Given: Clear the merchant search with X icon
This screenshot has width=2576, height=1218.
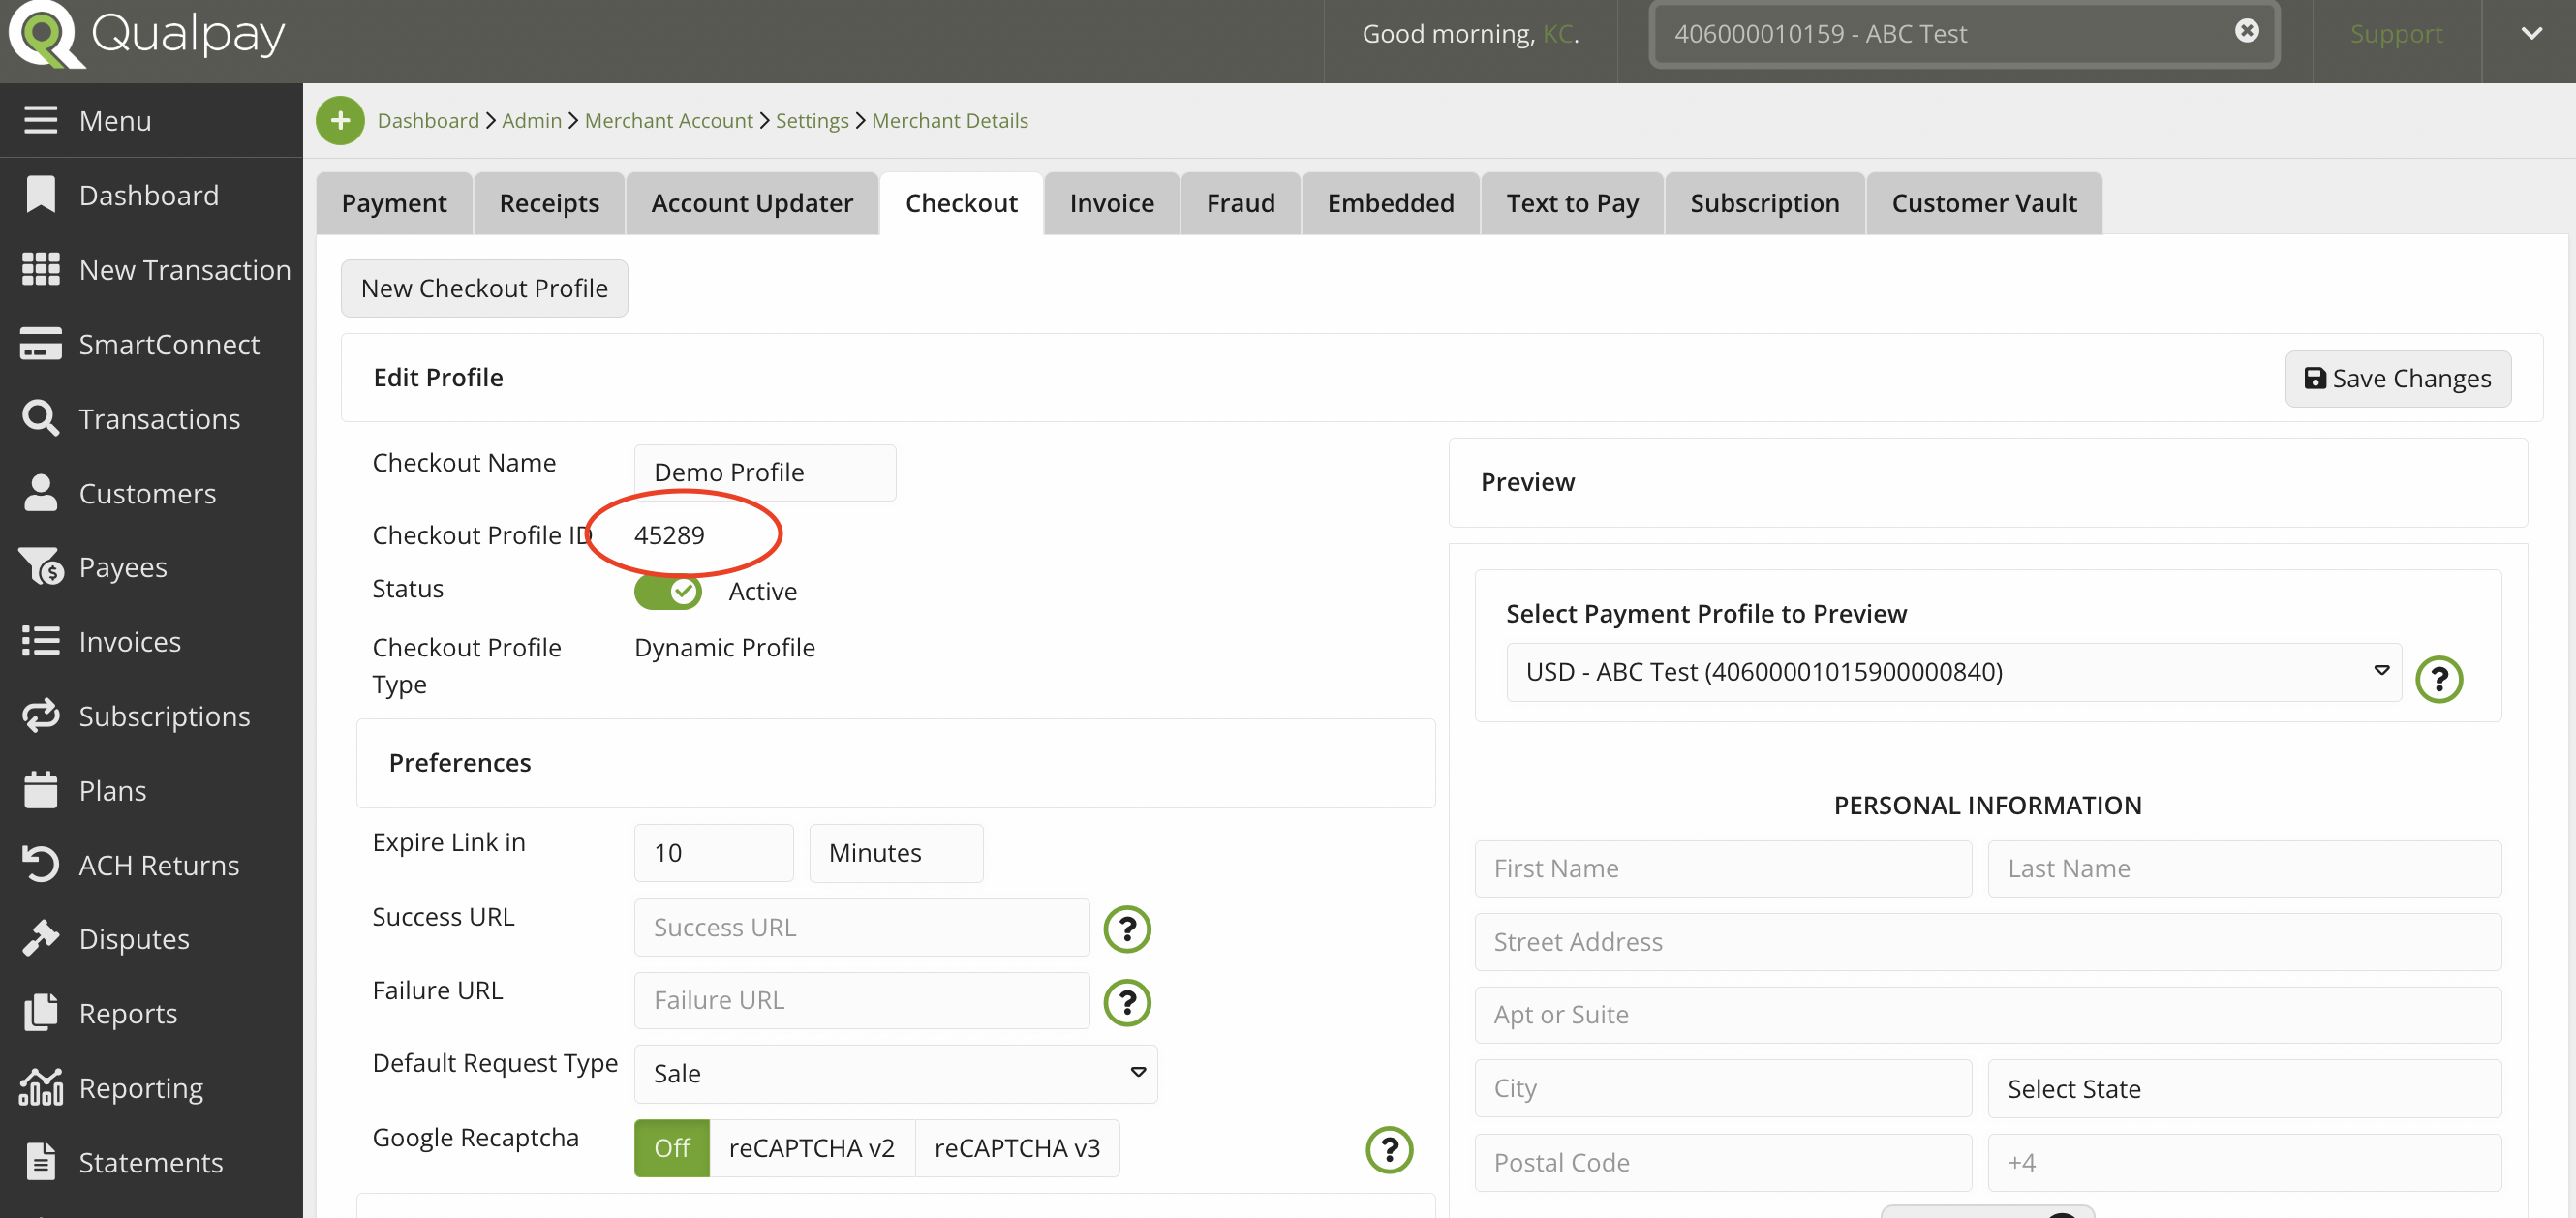Looking at the screenshot, I should [x=2246, y=31].
